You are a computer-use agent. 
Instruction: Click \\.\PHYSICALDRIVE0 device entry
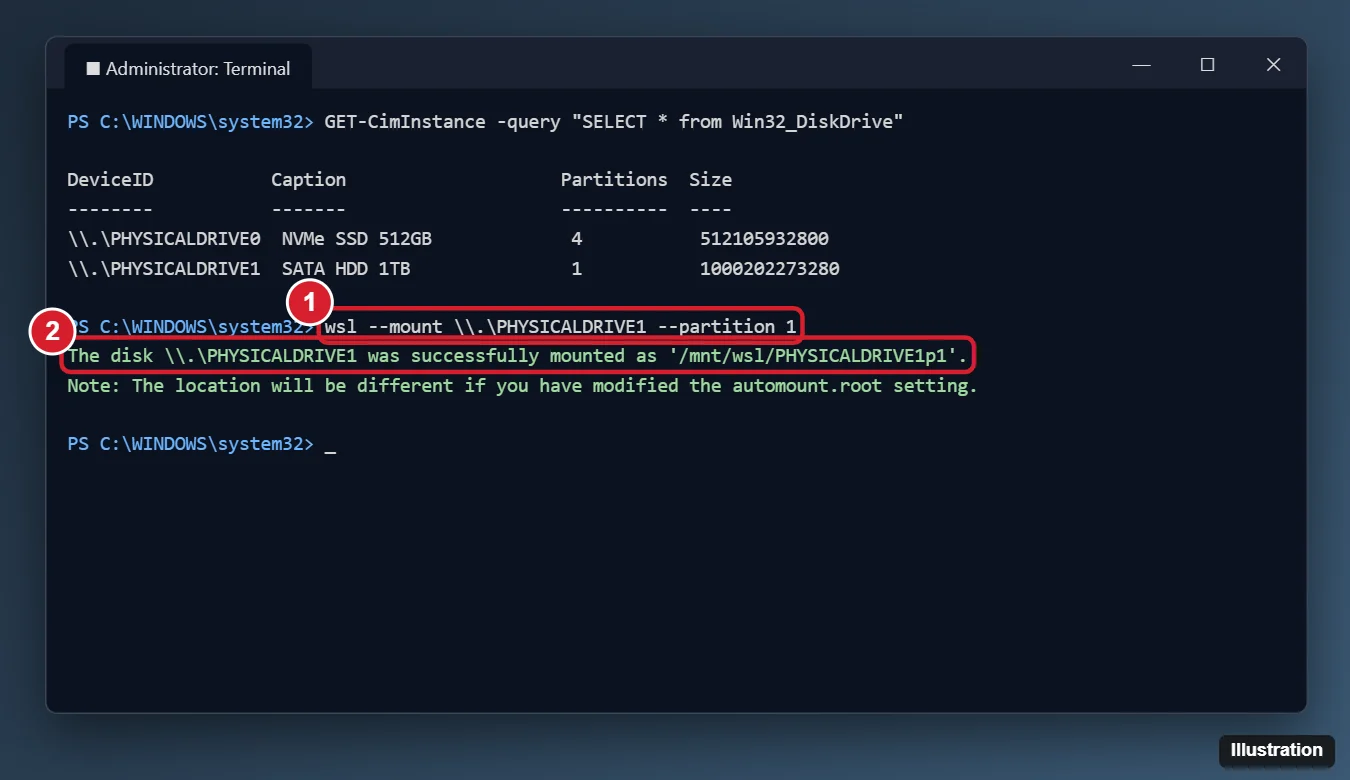164,239
